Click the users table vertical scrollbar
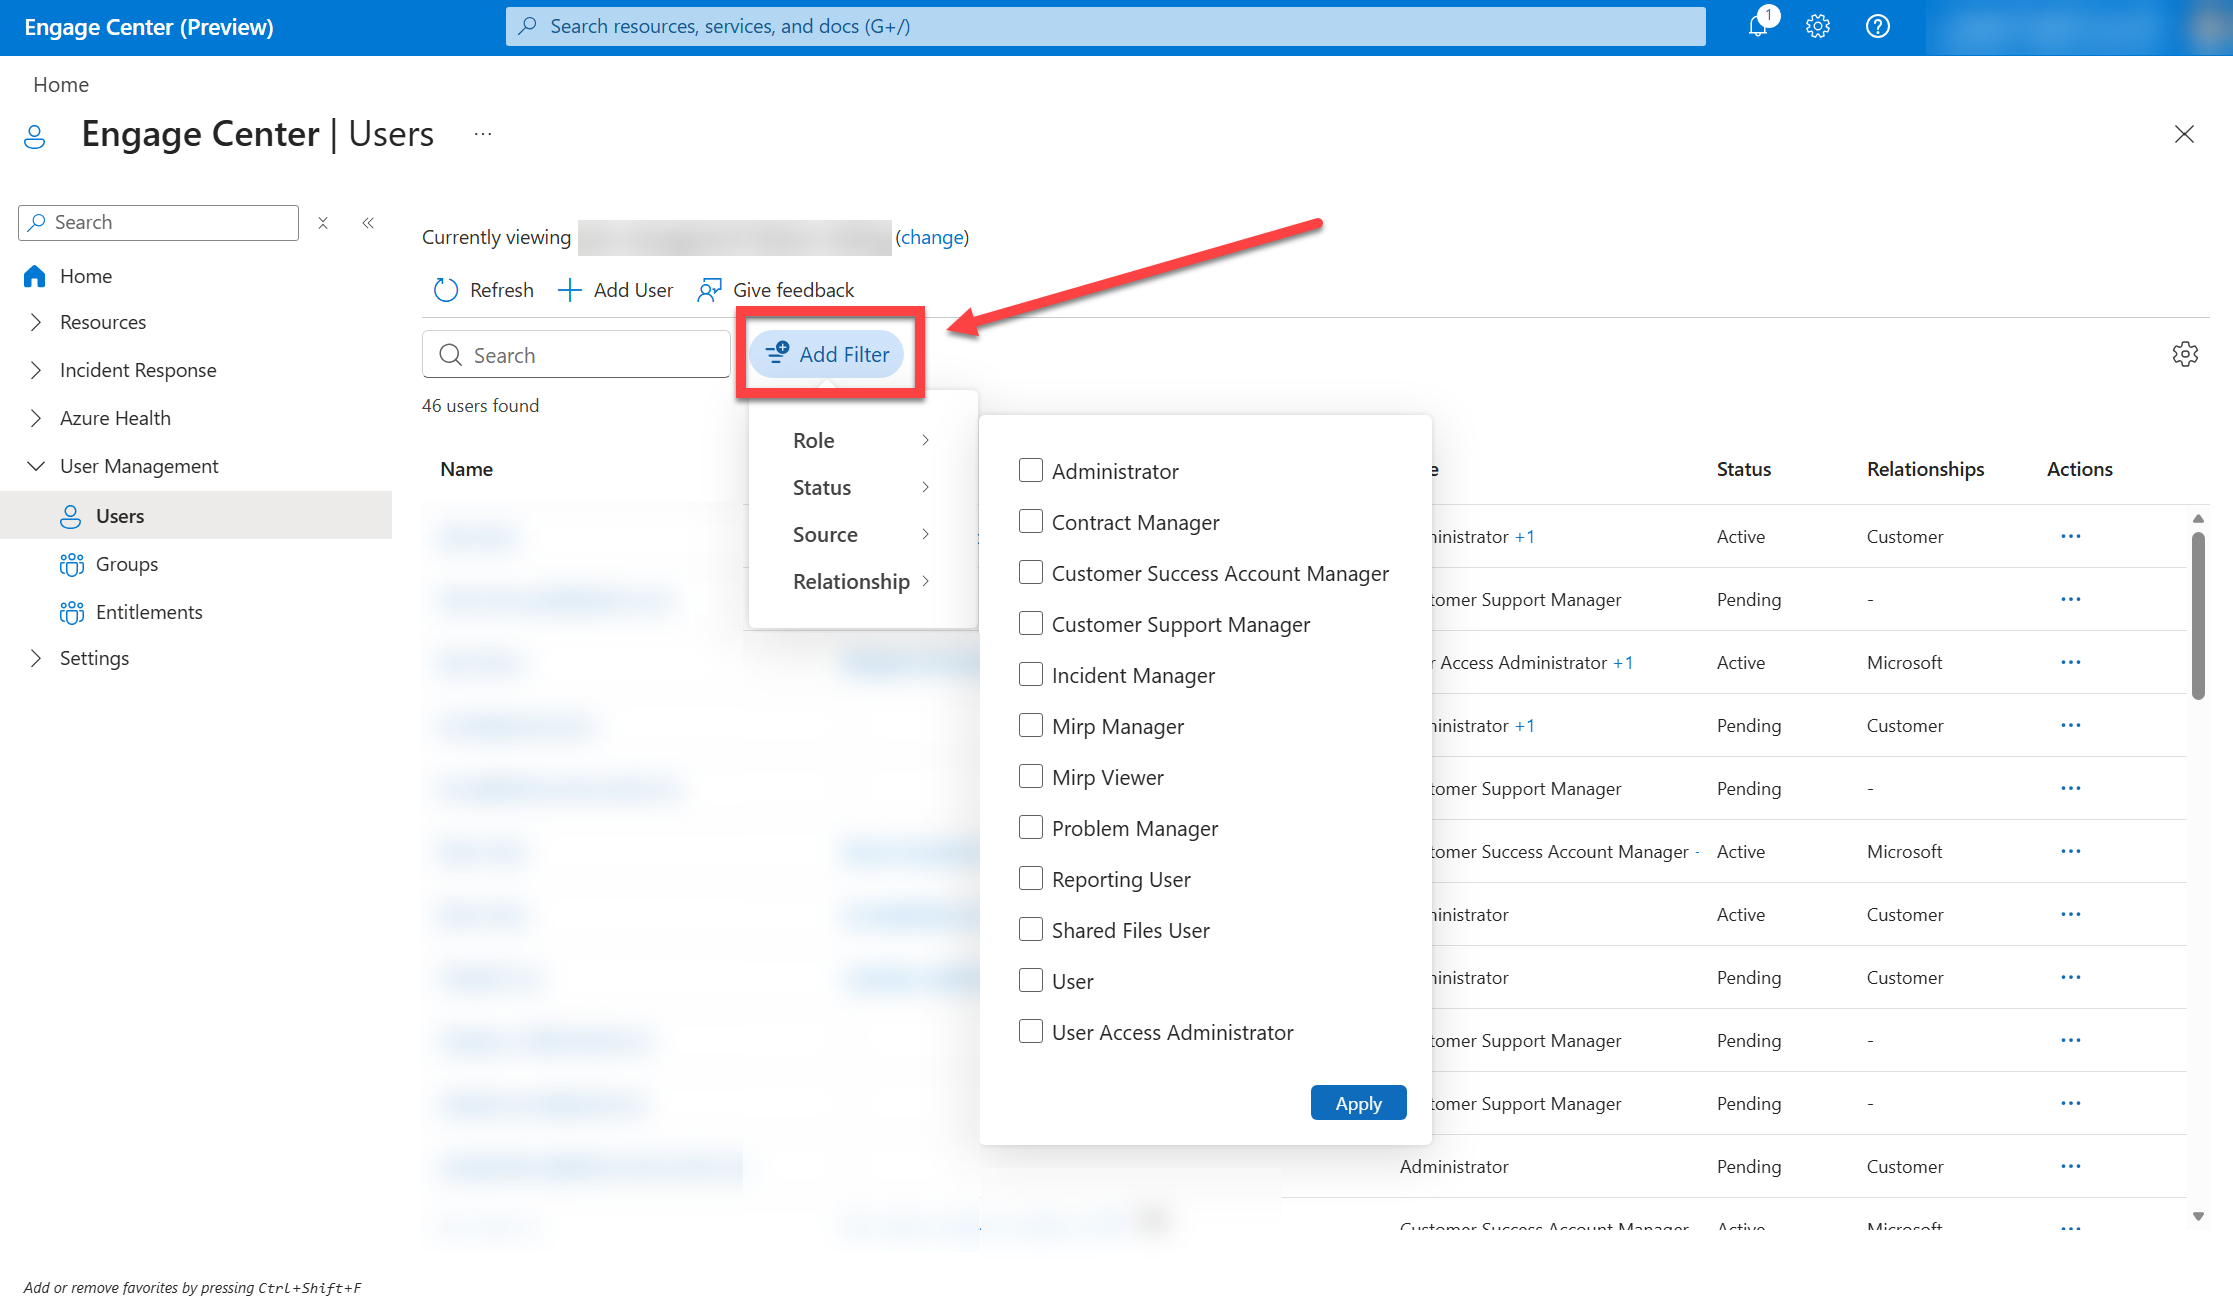The height and width of the screenshot is (1299, 2233). point(2198,615)
